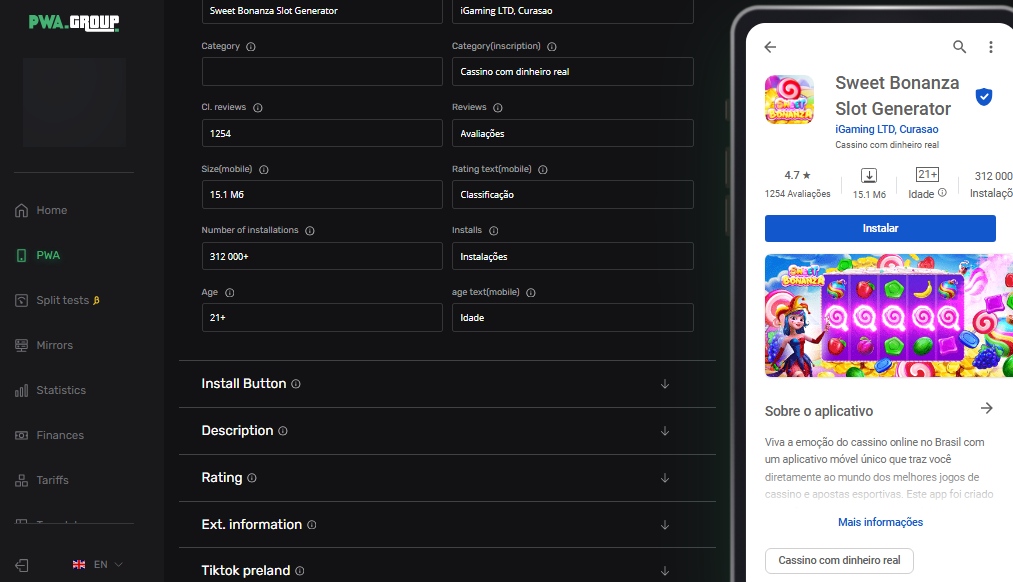Image resolution: width=1013 pixels, height=582 pixels.
Task: Expand the Rating section
Action: pyautogui.click(x=665, y=479)
